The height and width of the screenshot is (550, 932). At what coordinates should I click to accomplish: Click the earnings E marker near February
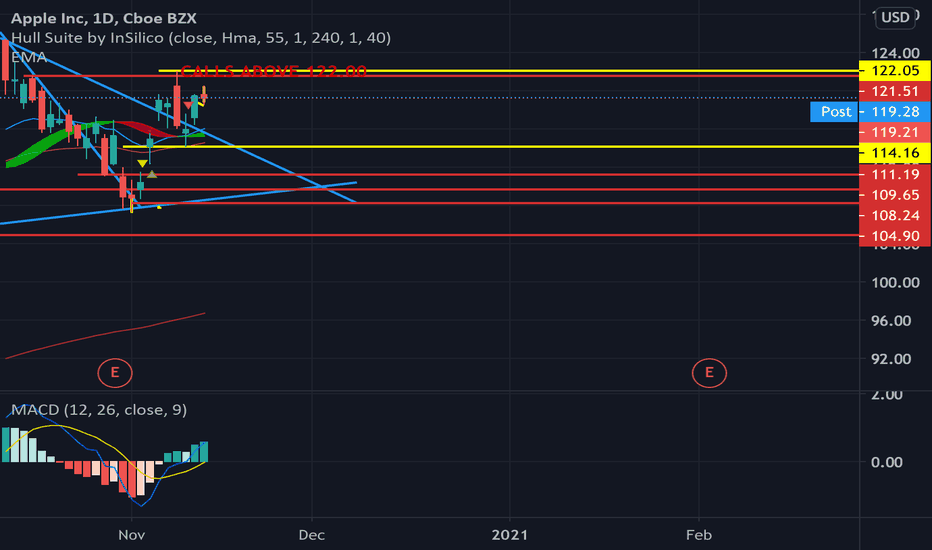(709, 373)
